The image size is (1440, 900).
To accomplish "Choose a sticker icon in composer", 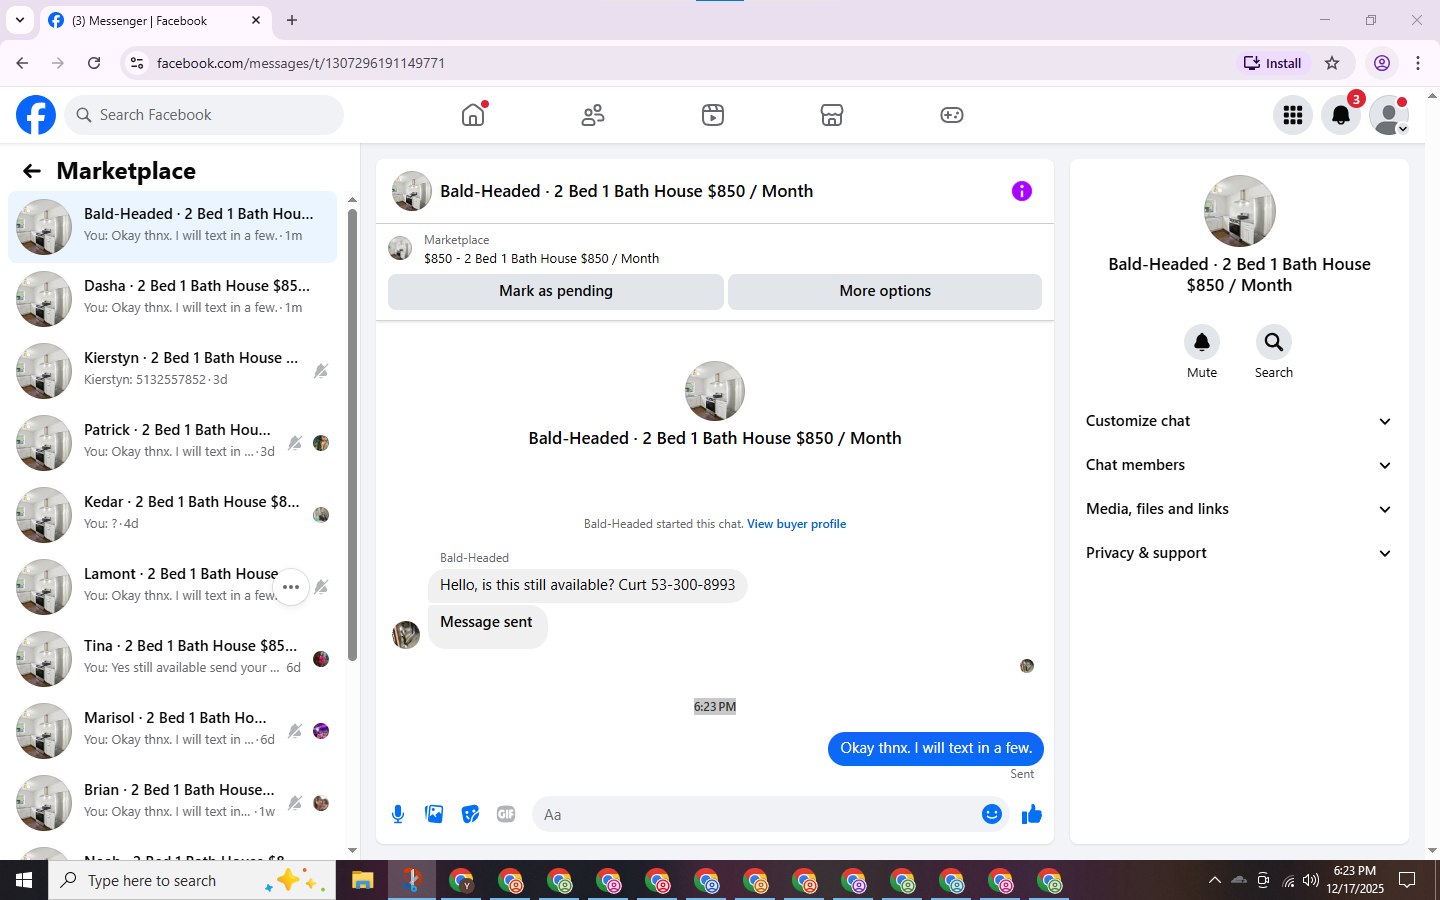I will point(470,814).
